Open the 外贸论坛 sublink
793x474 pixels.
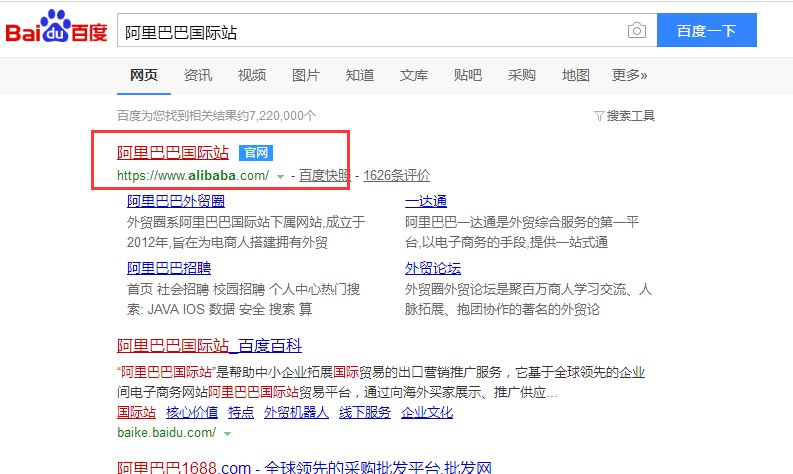click(433, 268)
